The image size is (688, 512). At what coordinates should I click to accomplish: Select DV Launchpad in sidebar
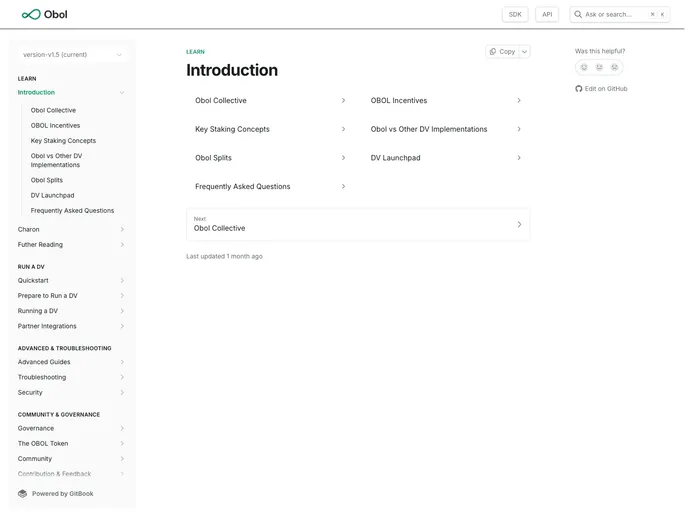click(x=52, y=195)
